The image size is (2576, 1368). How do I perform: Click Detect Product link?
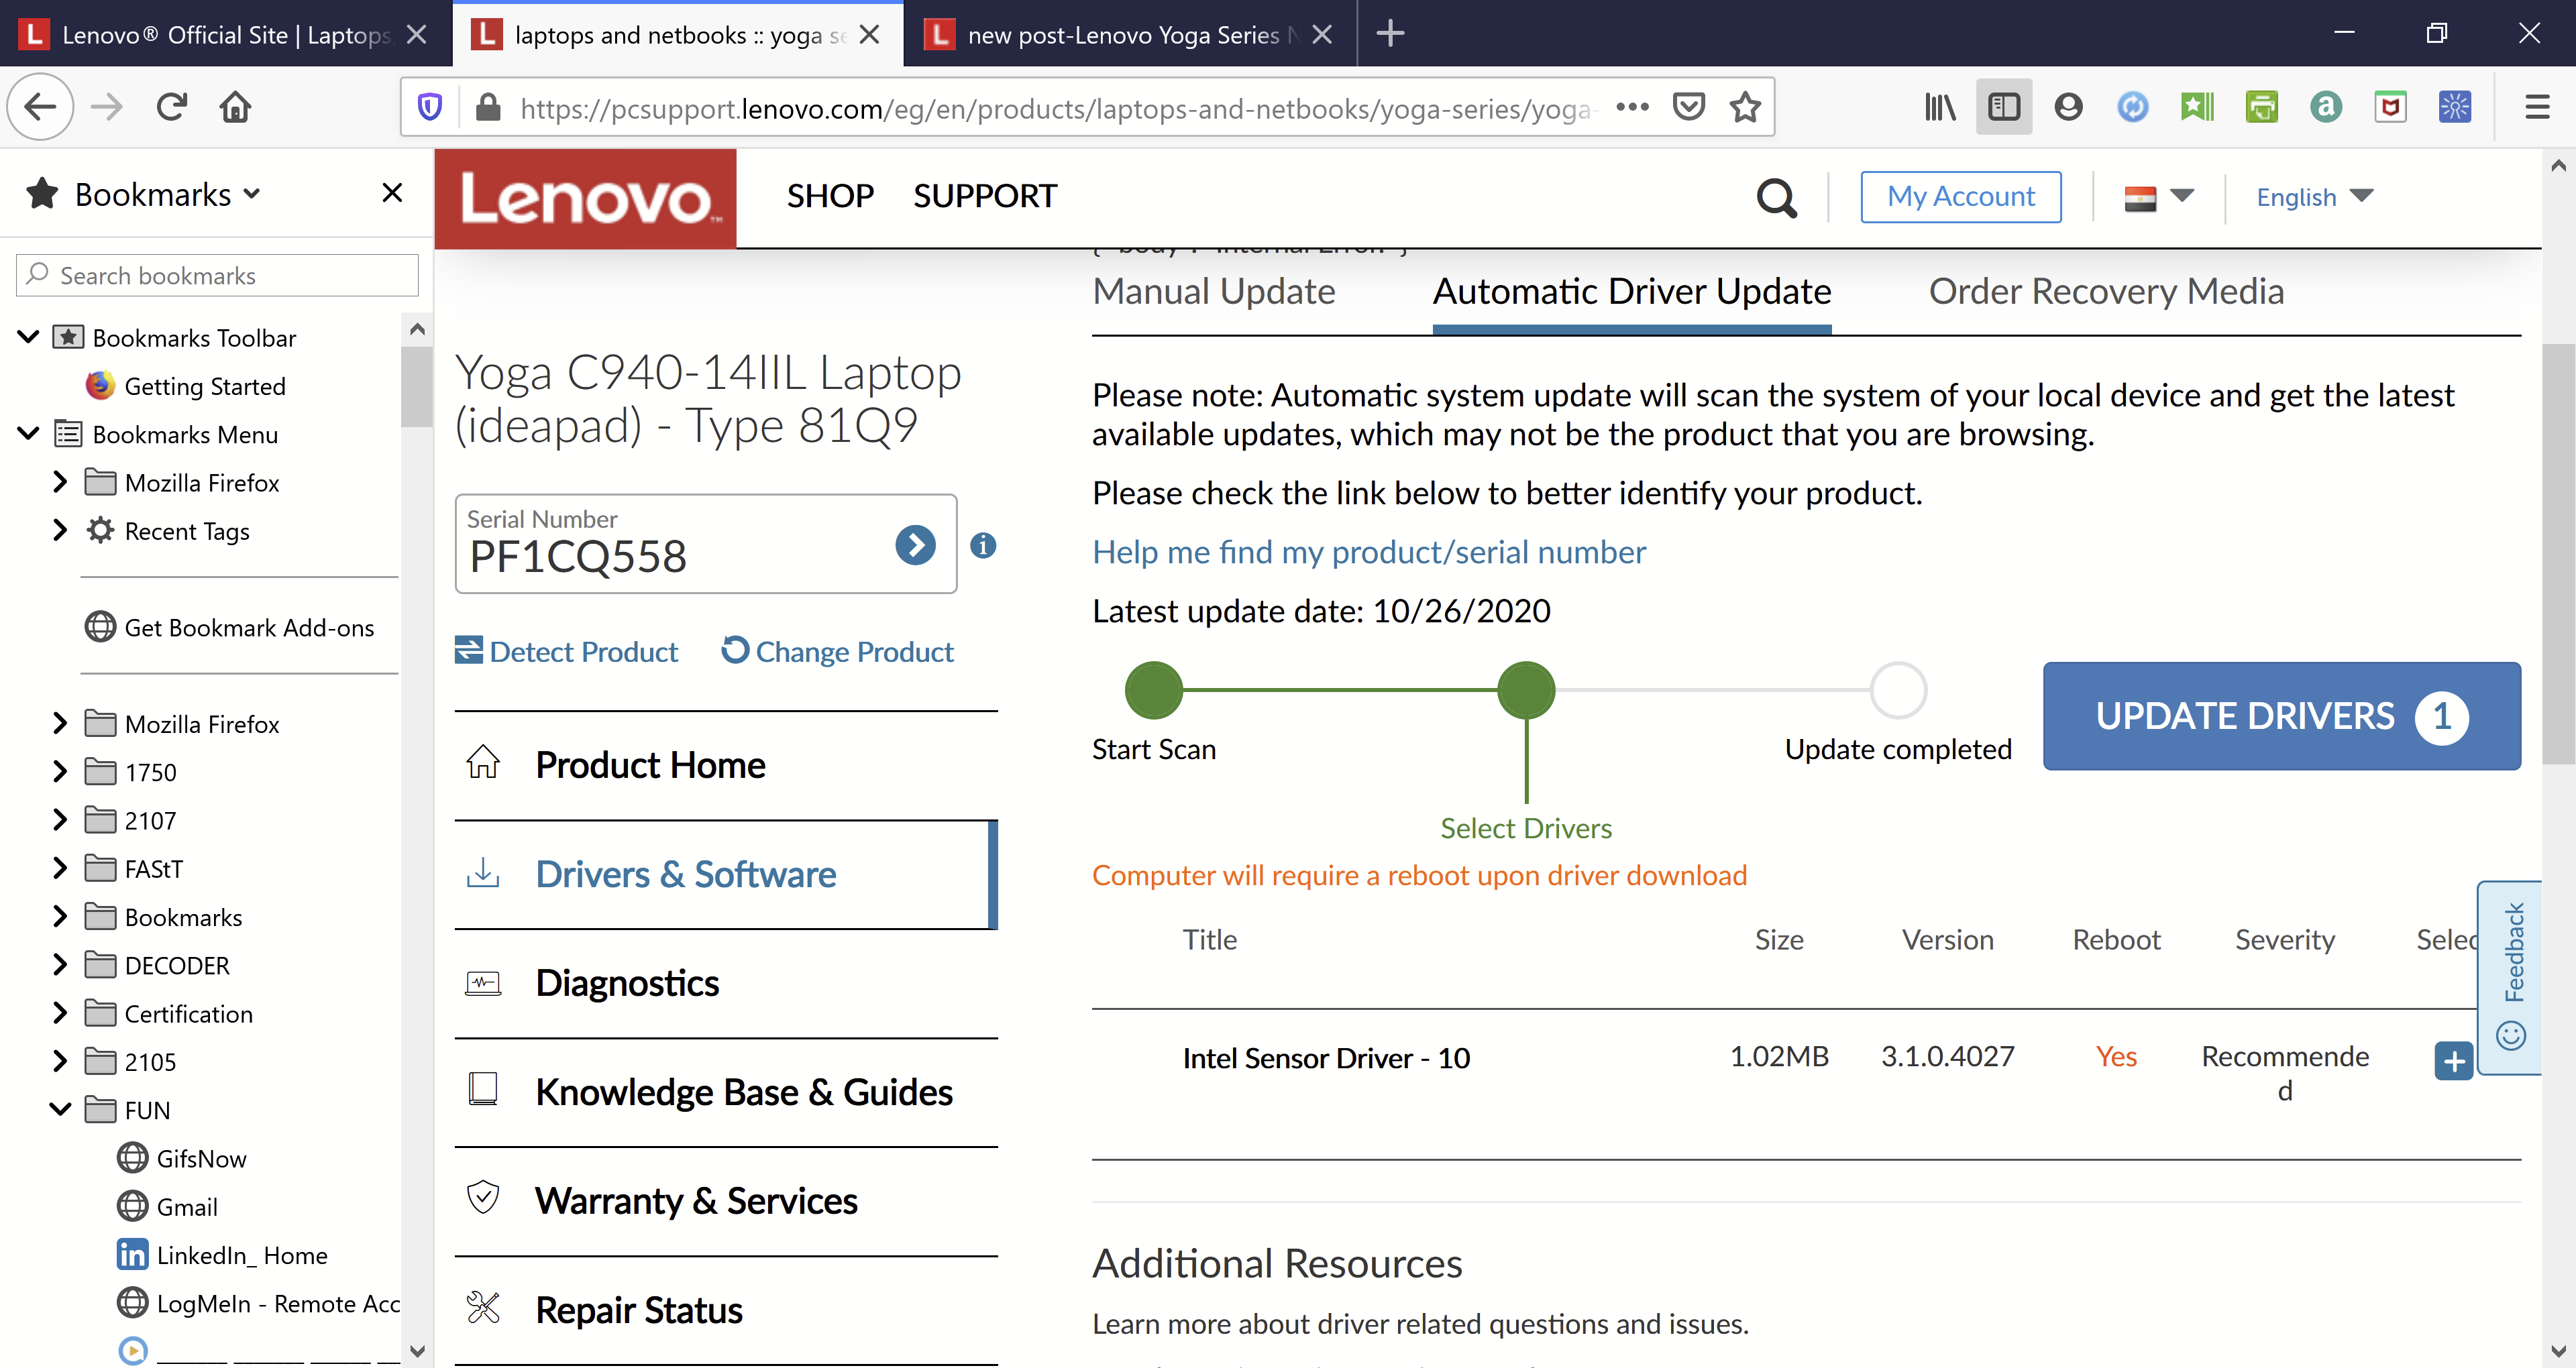(x=566, y=651)
